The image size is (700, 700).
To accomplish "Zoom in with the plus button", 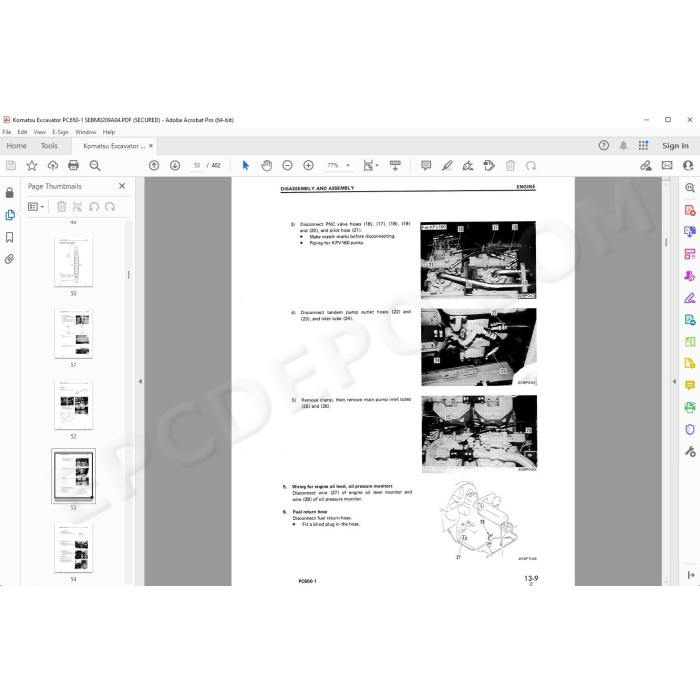I will point(308,166).
